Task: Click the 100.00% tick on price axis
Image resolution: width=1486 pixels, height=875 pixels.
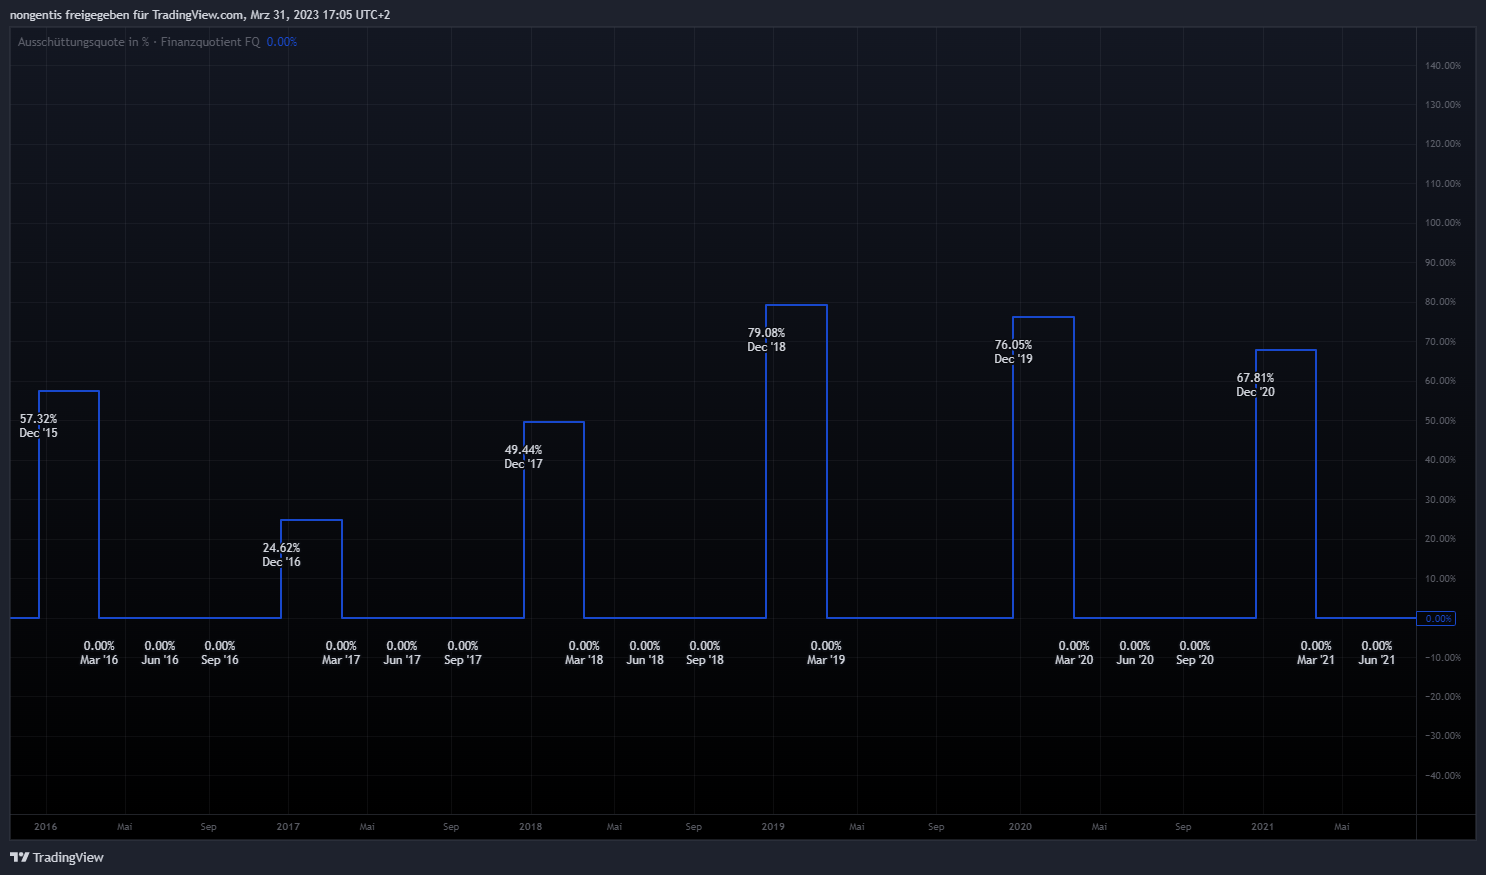Action: [1442, 223]
